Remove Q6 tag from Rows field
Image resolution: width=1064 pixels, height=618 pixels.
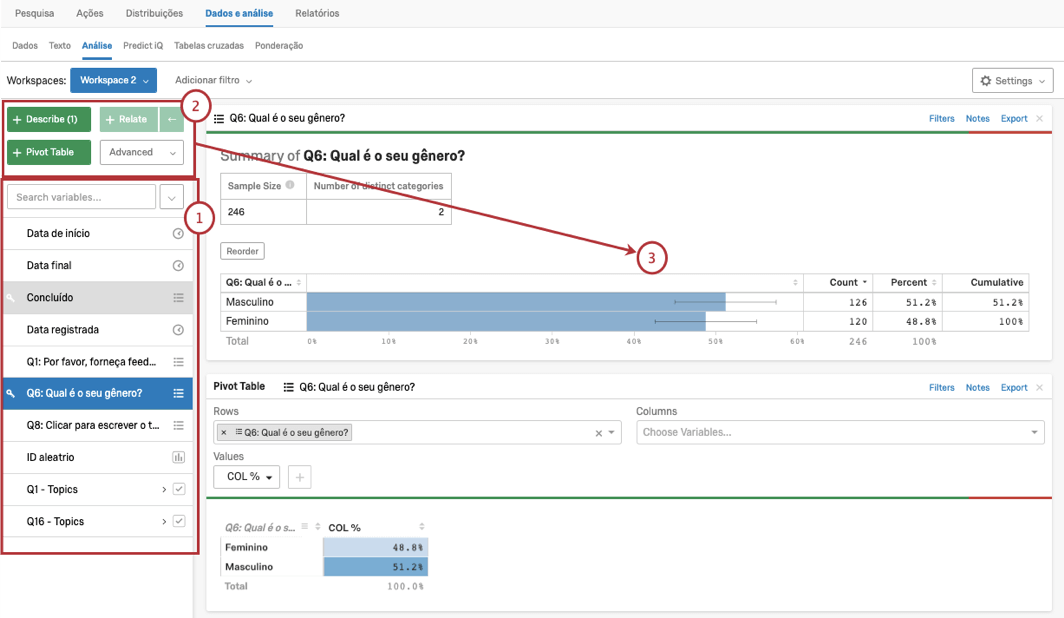pyautogui.click(x=224, y=432)
